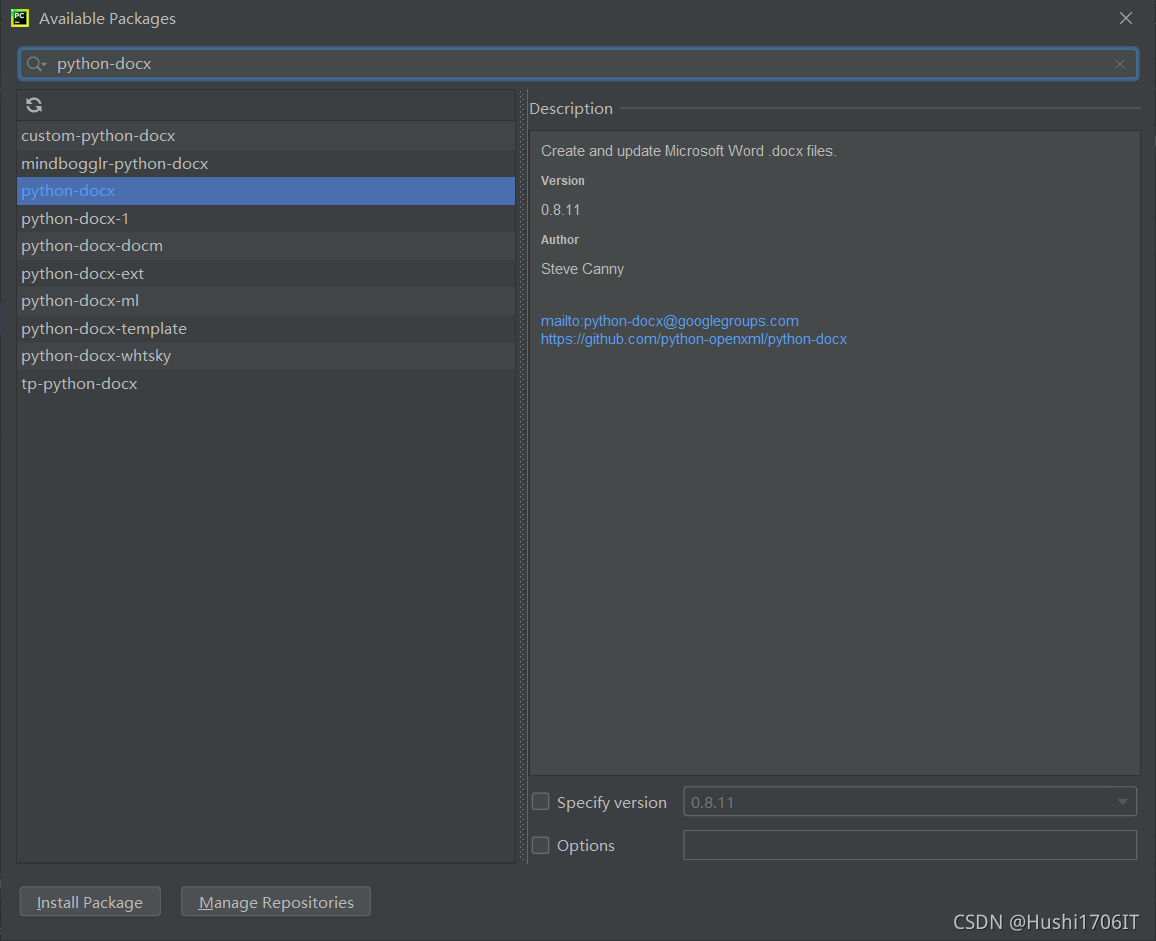This screenshot has width=1156, height=941.
Task: Click the Options text input field
Action: coord(910,845)
